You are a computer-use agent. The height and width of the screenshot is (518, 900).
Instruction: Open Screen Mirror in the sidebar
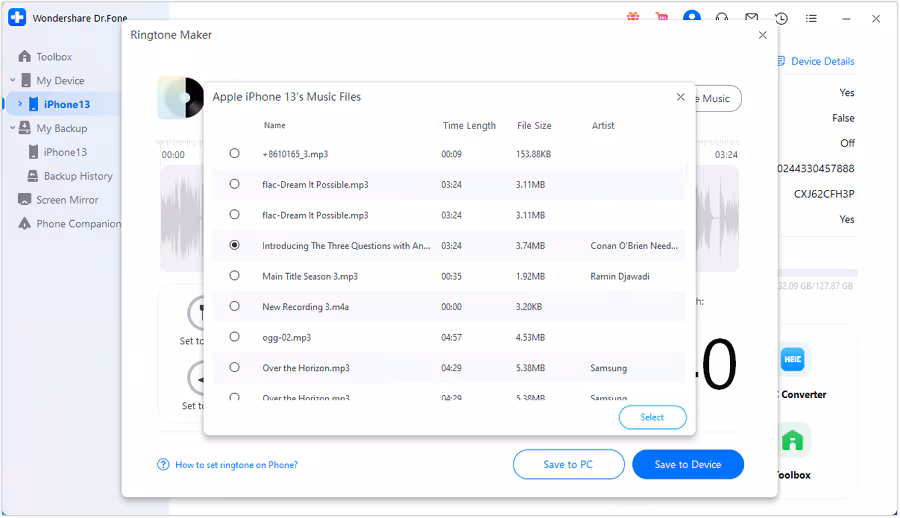coord(67,199)
